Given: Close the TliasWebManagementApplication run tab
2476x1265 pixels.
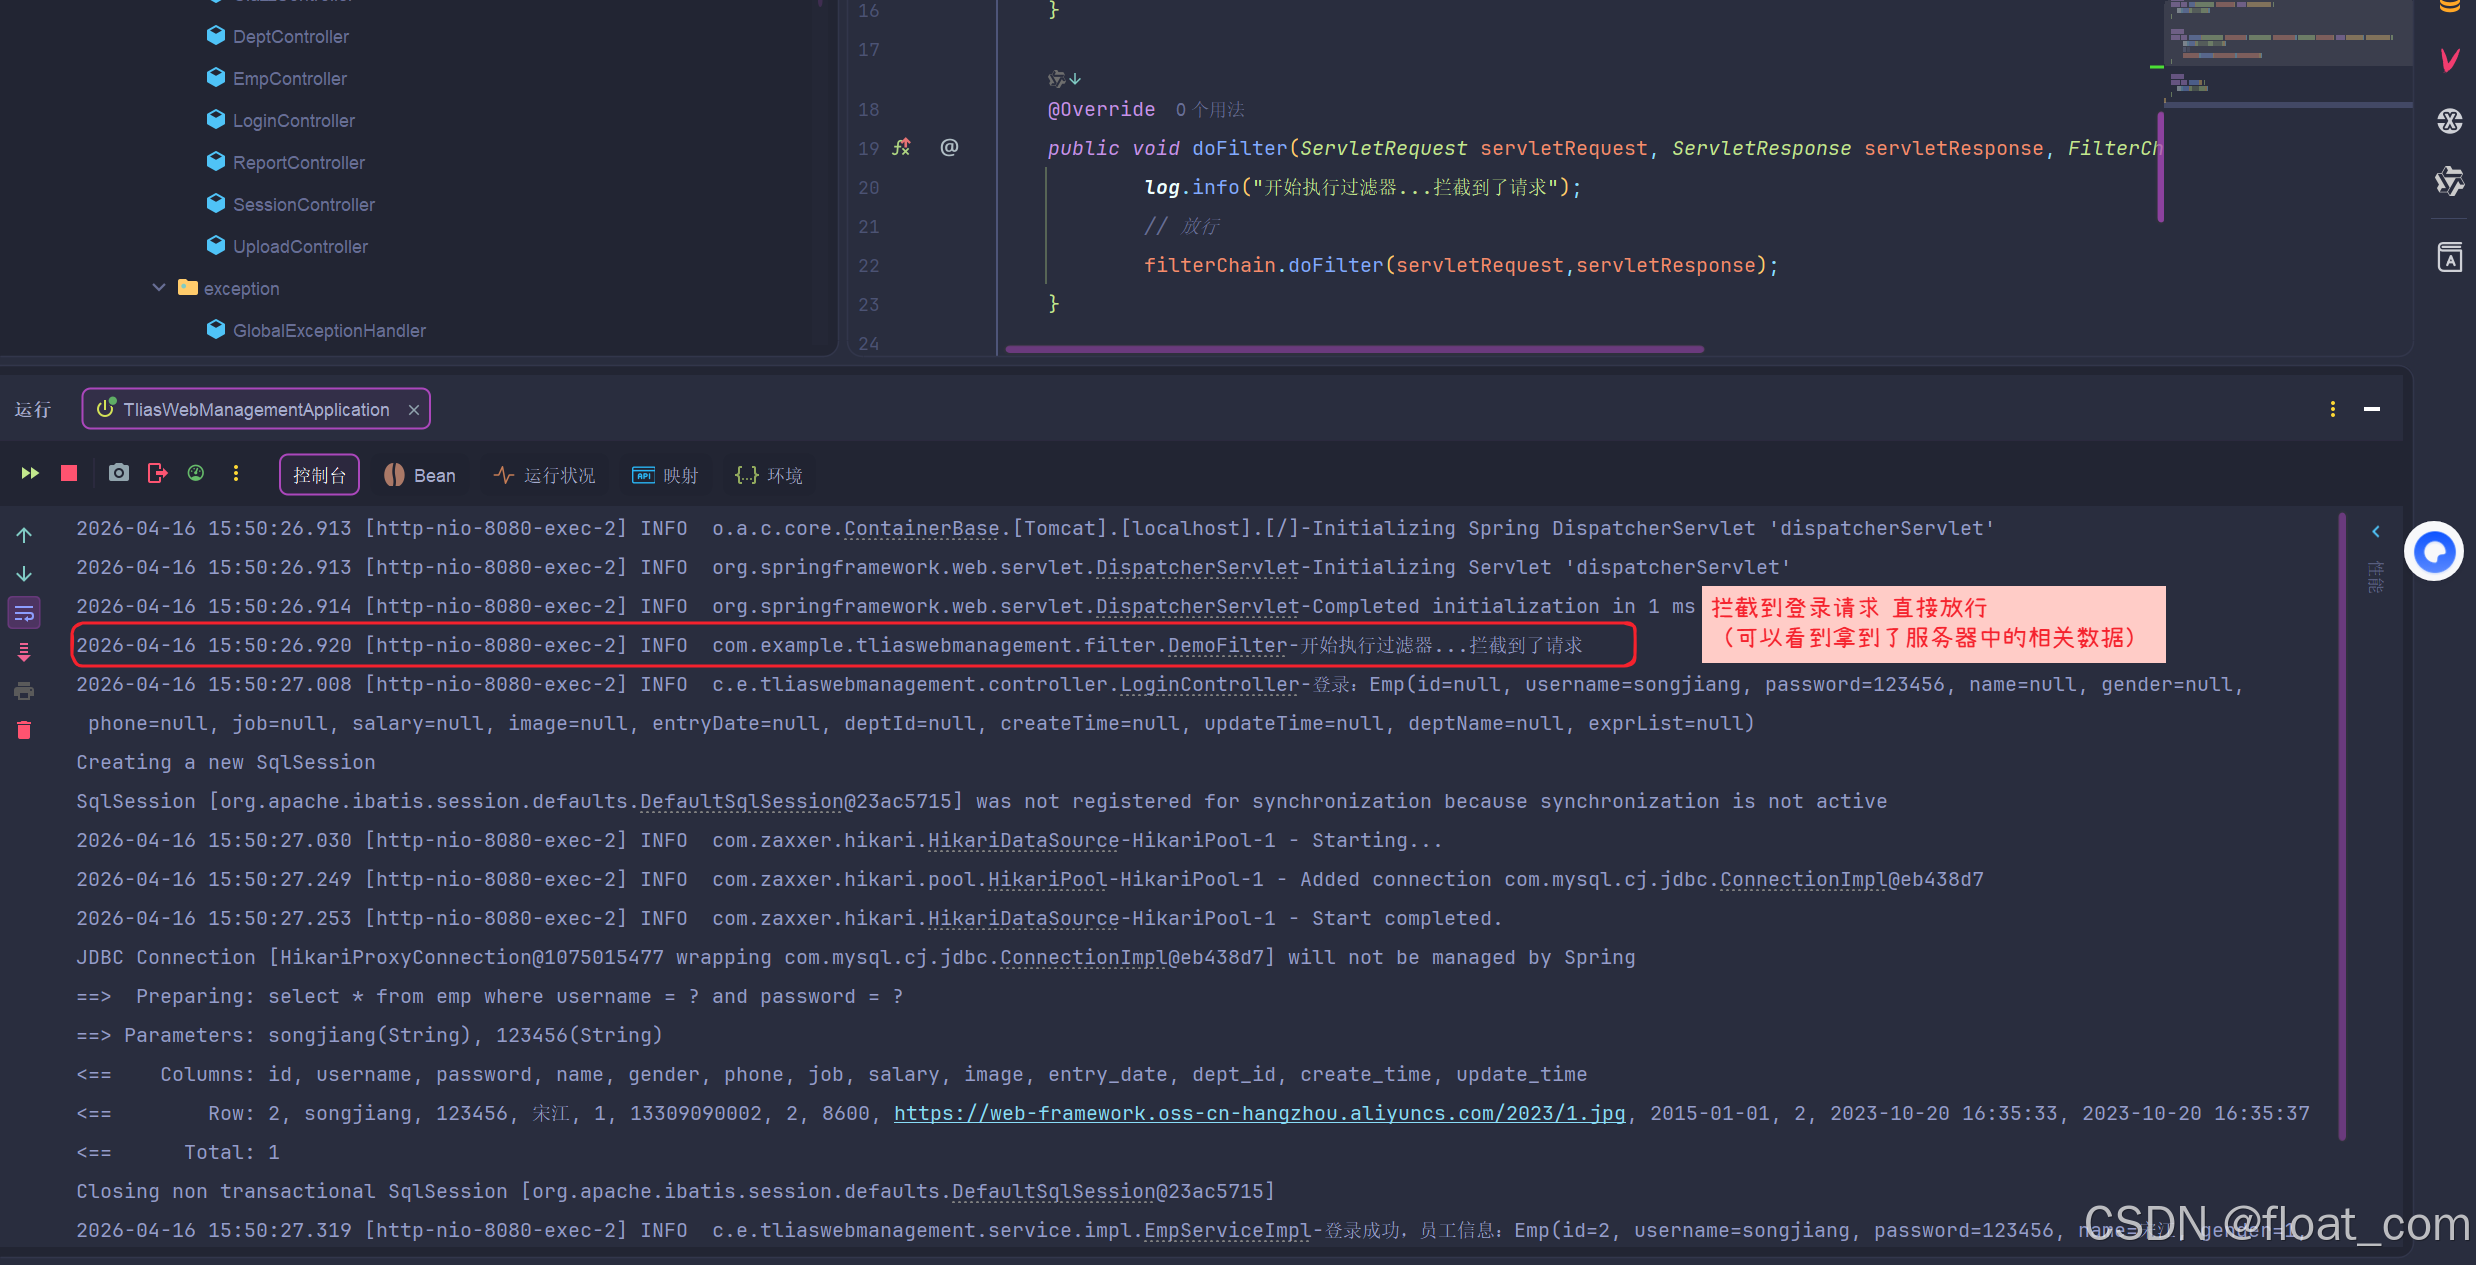Looking at the screenshot, I should 414,410.
